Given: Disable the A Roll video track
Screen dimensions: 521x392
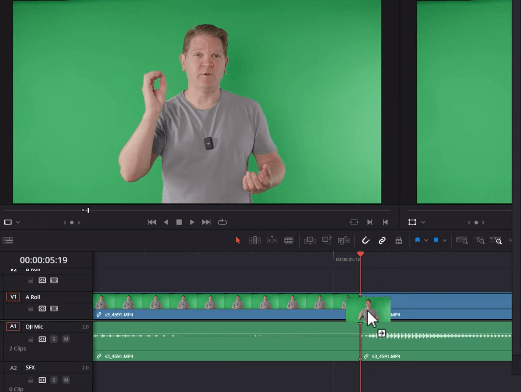Looking at the screenshot, I should point(54,309).
